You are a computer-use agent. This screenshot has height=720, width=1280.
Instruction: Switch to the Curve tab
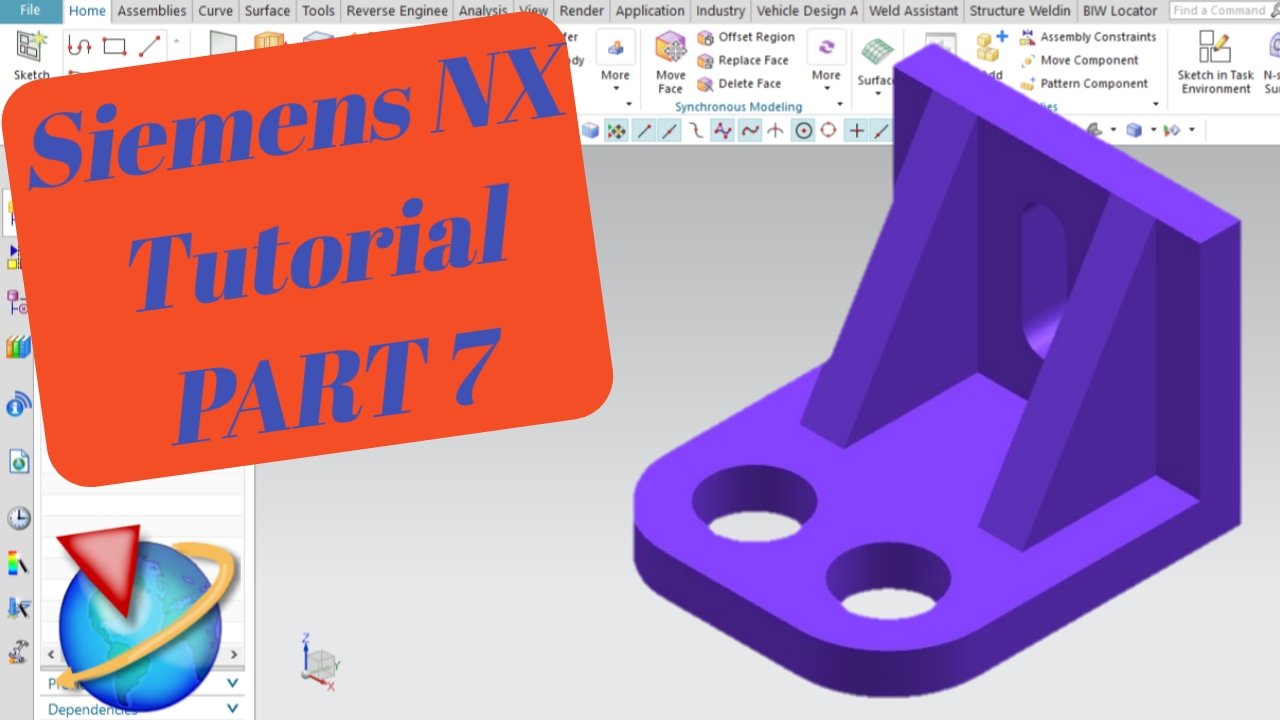tap(216, 11)
